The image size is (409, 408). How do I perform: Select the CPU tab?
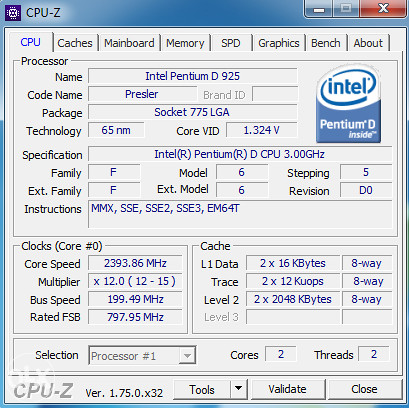point(30,42)
